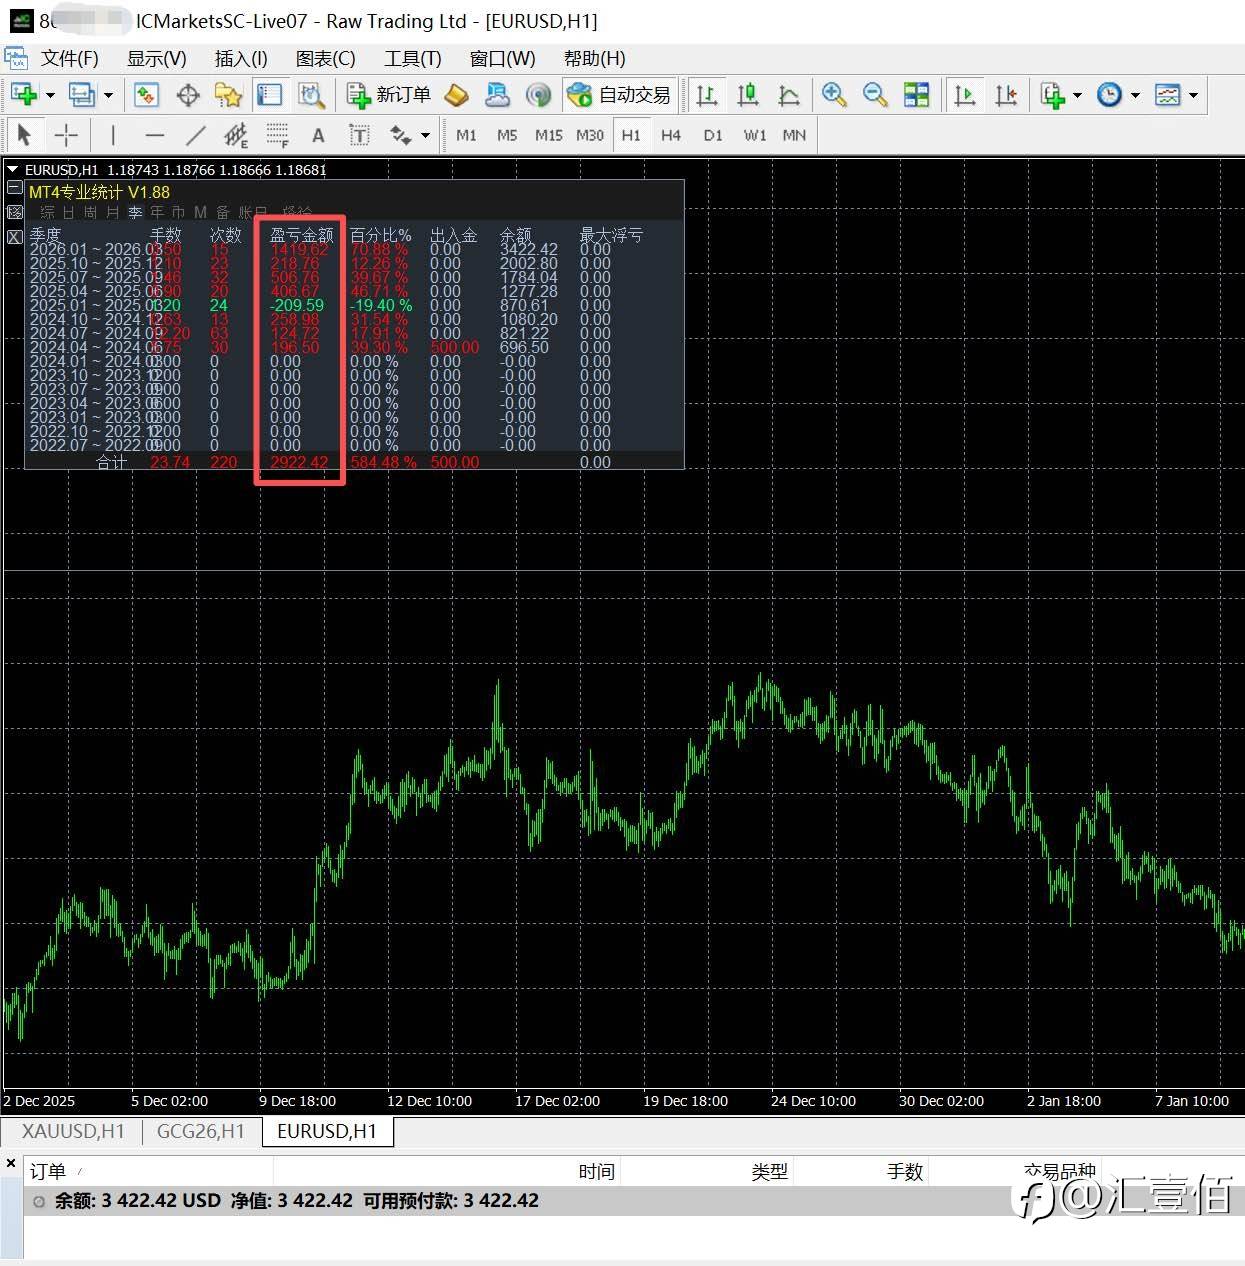Open the Templates icon
1245x1266 pixels.
(1167, 95)
